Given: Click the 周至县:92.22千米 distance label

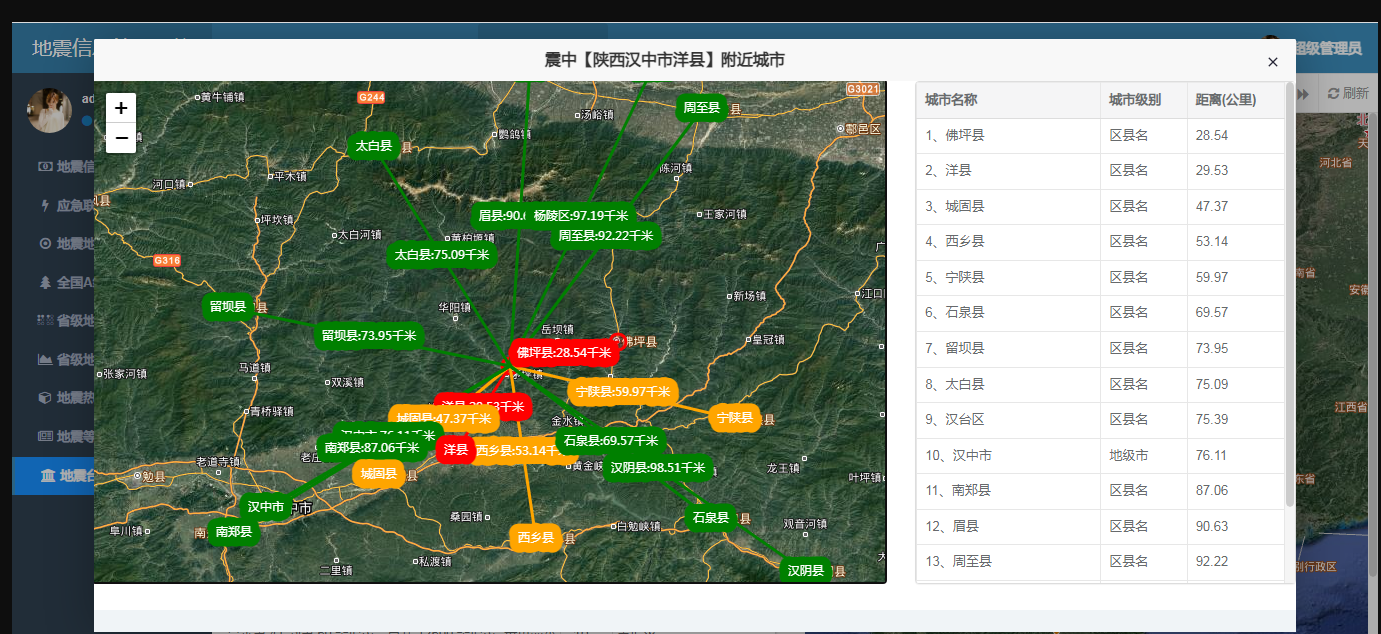Looking at the screenshot, I should 605,236.
